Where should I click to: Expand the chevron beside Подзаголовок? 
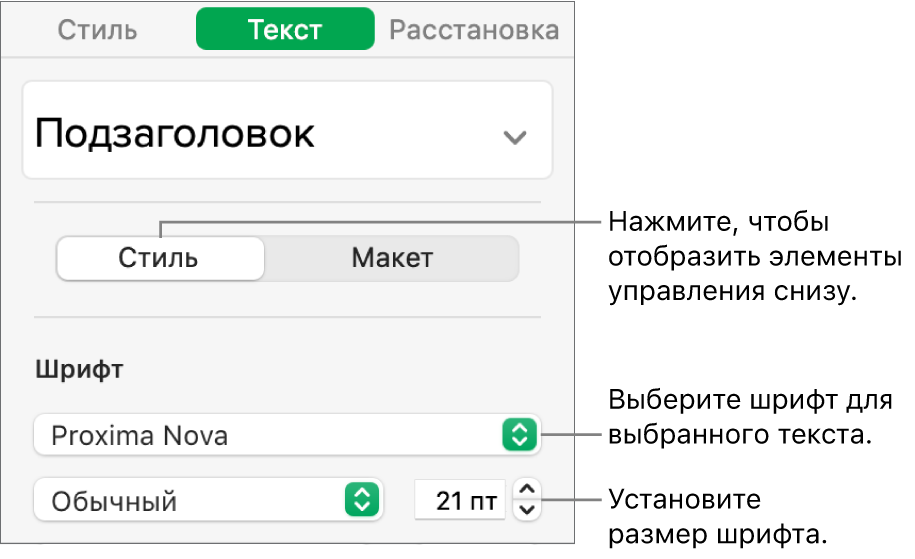coord(515,137)
